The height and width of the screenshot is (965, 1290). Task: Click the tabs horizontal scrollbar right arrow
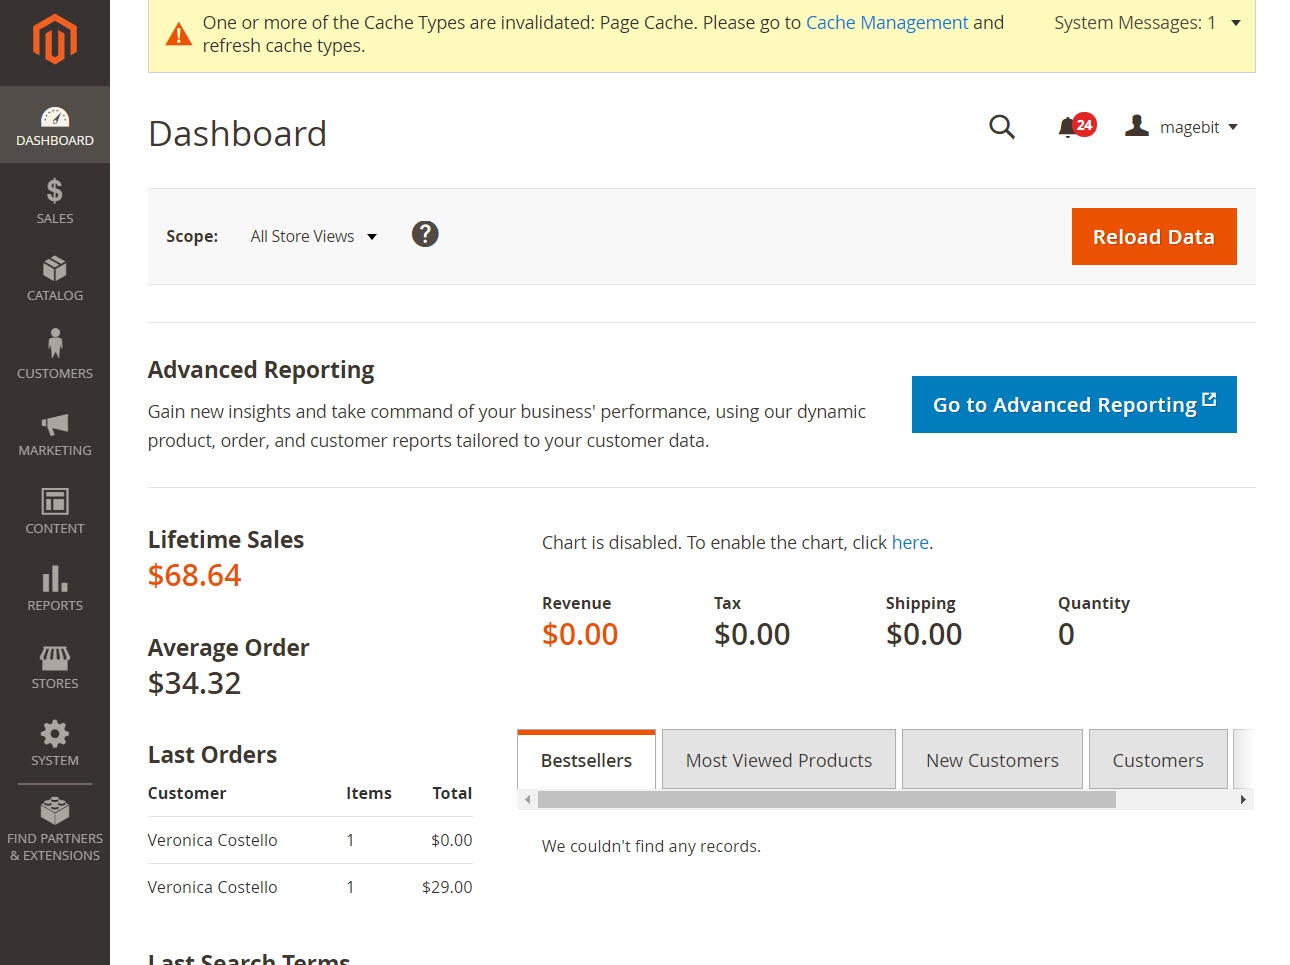1243,800
